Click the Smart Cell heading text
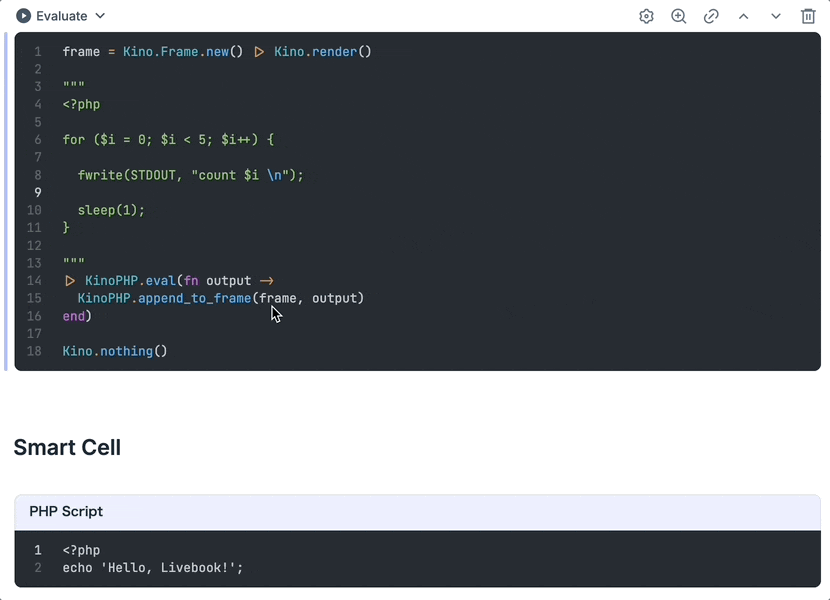 tap(67, 447)
